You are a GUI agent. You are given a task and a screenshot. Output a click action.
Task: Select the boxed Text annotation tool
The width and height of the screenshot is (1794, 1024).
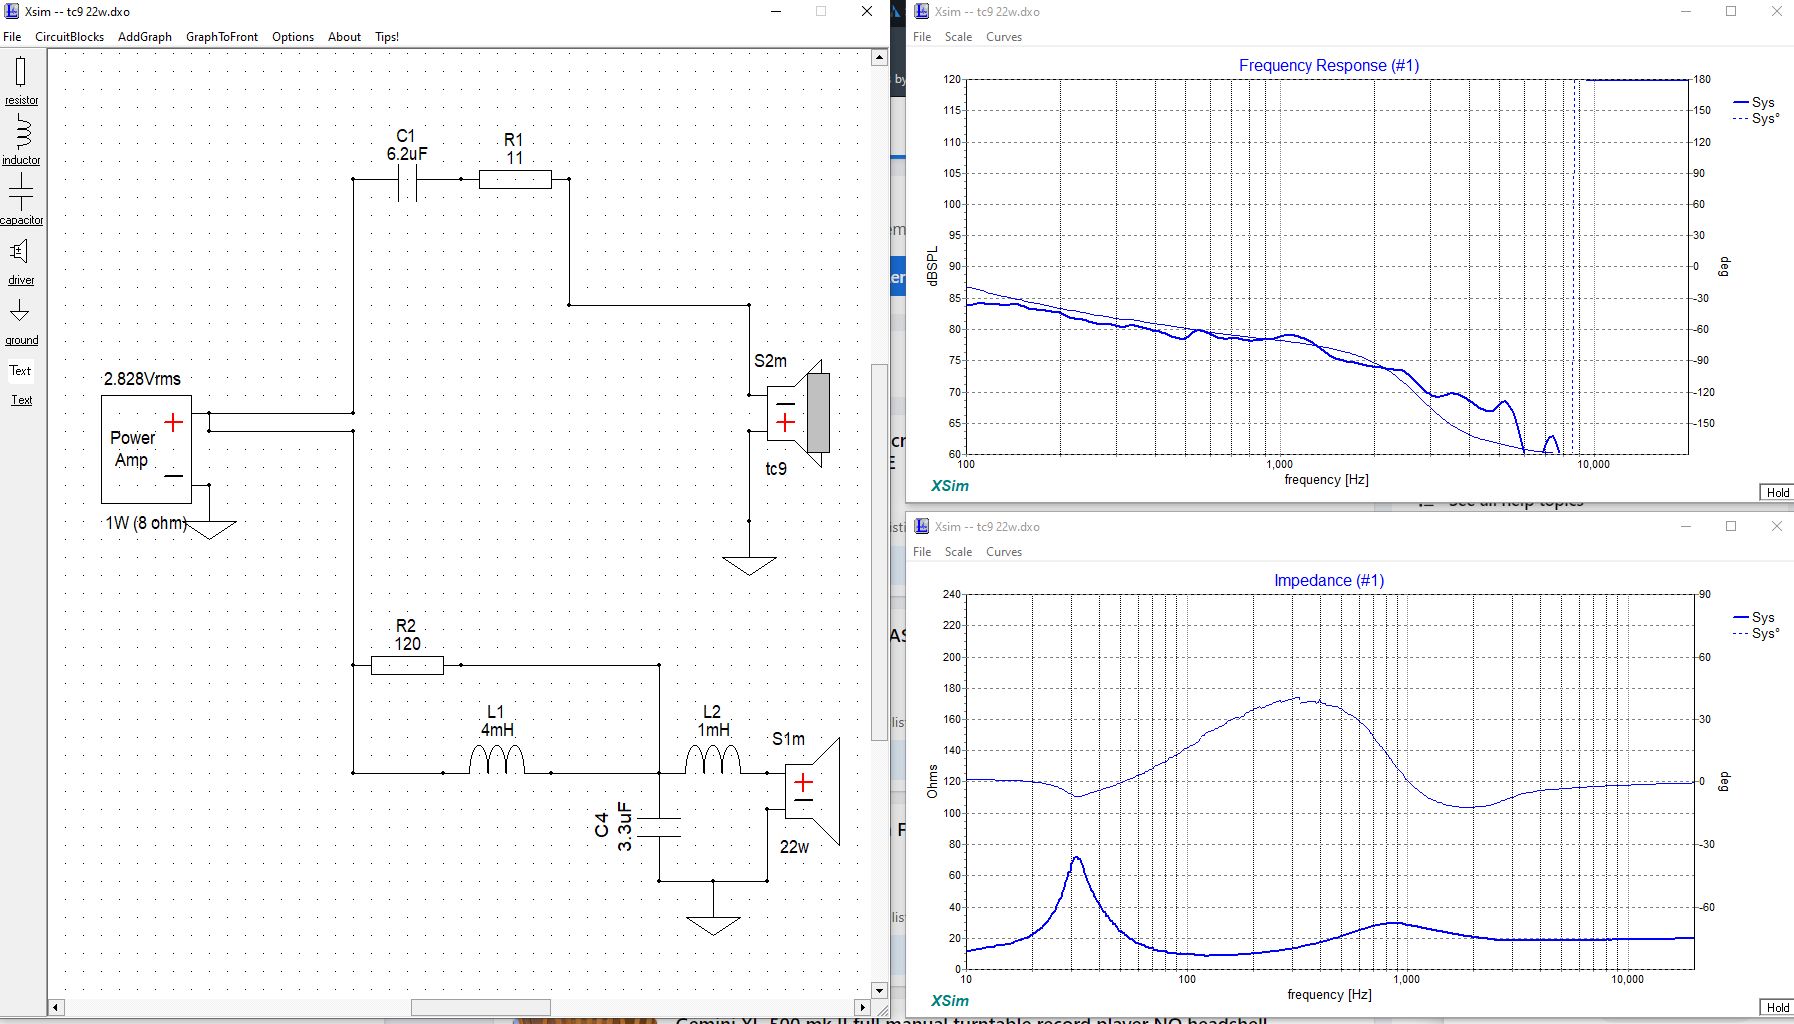click(x=21, y=370)
